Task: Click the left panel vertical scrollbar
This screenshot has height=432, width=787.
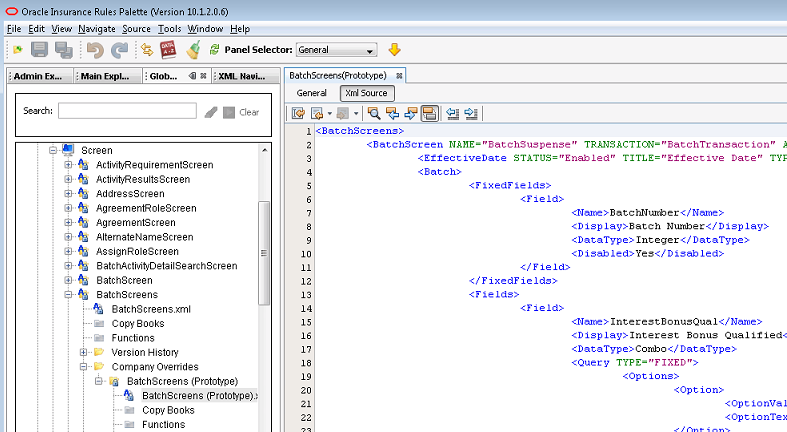Action: [264, 250]
